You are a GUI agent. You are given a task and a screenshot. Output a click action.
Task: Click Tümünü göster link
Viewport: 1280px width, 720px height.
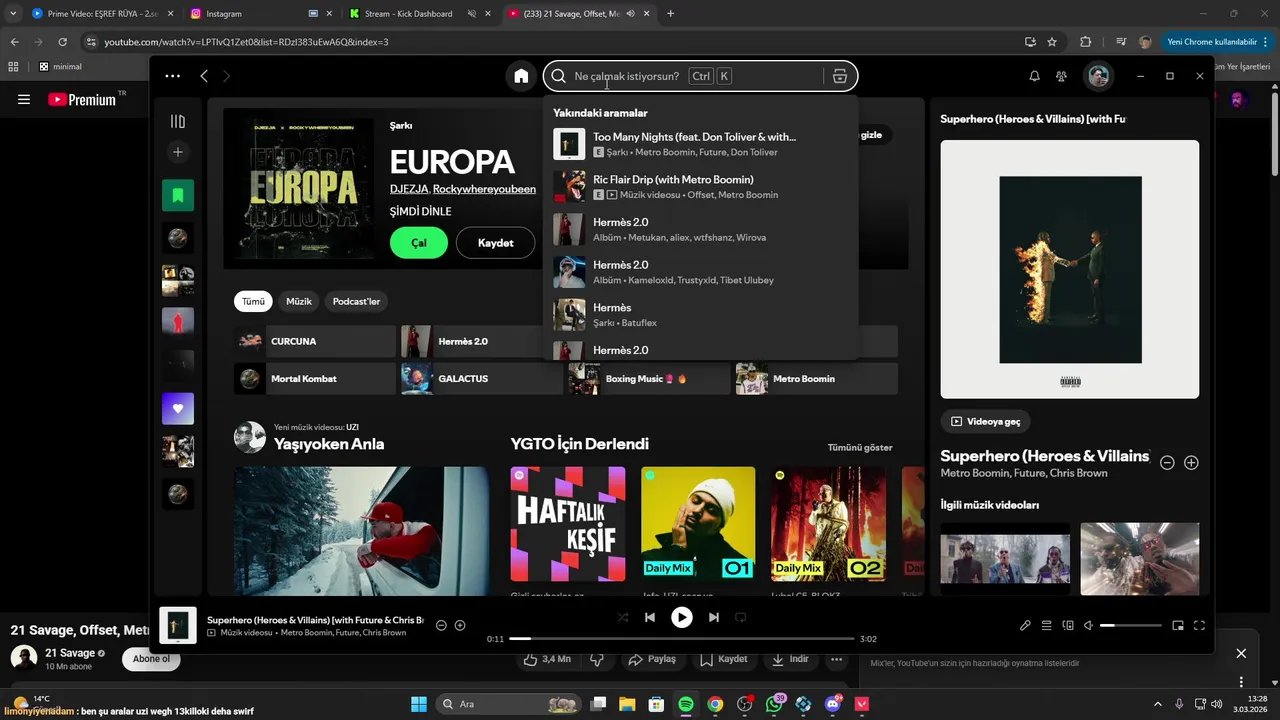(x=860, y=447)
